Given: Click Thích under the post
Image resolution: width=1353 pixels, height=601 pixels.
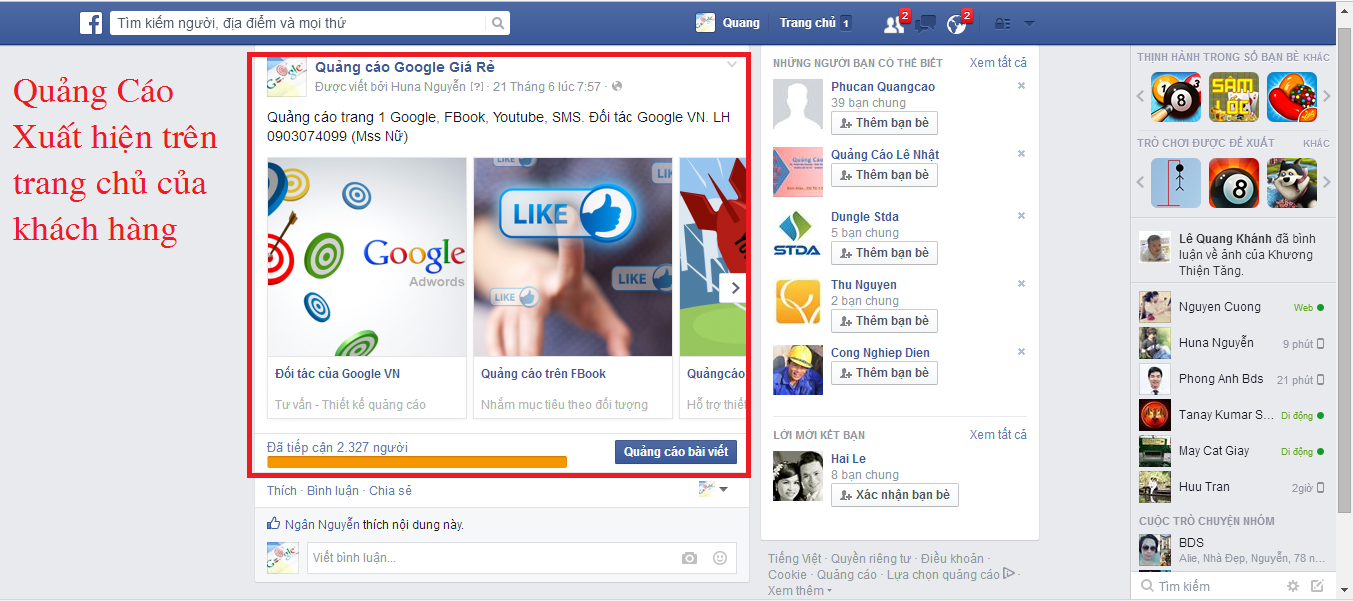Looking at the screenshot, I should coord(282,491).
